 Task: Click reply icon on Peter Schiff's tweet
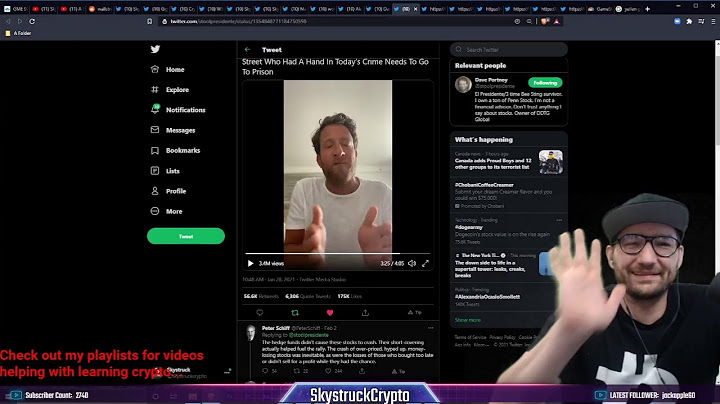tap(265, 371)
